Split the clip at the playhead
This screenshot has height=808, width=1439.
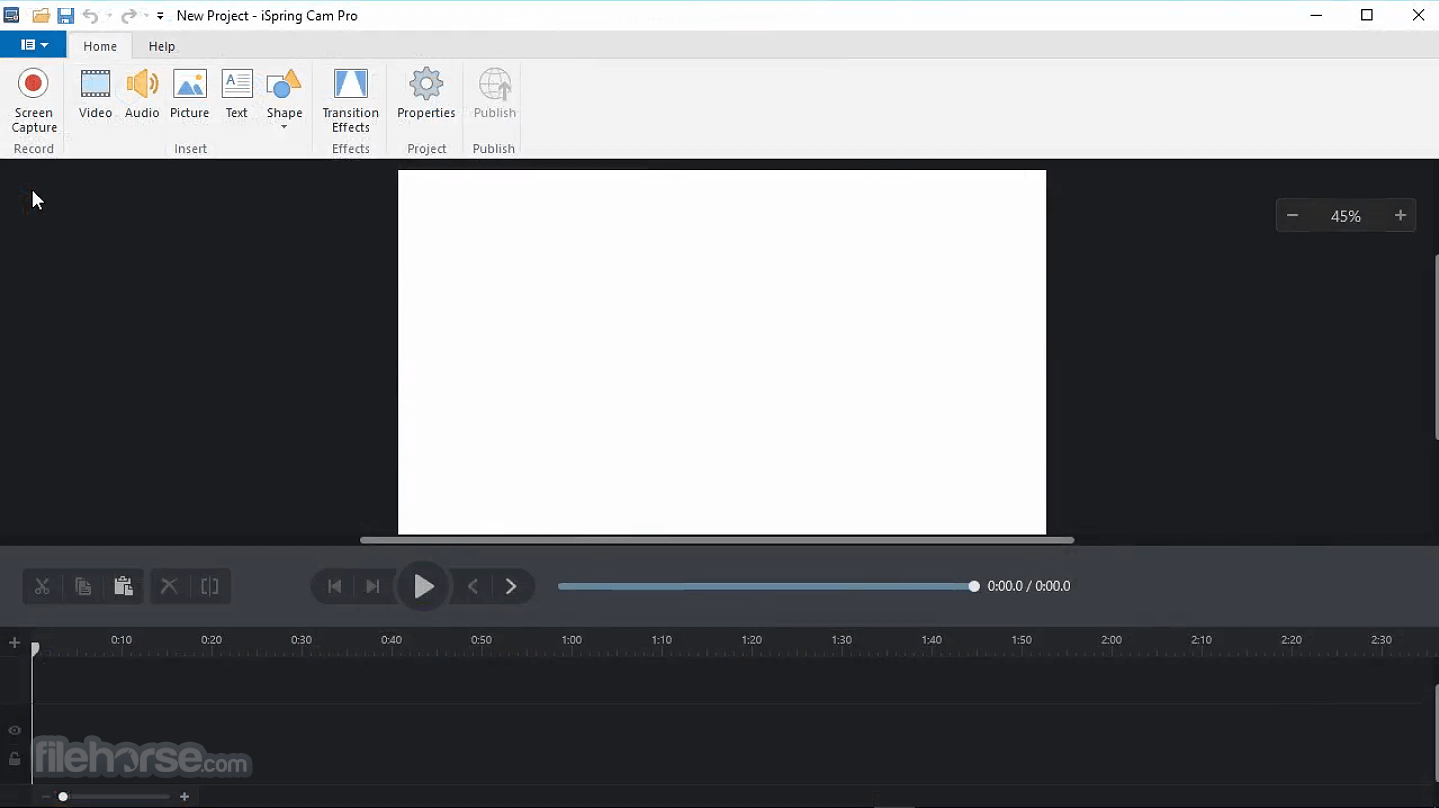tap(210, 587)
